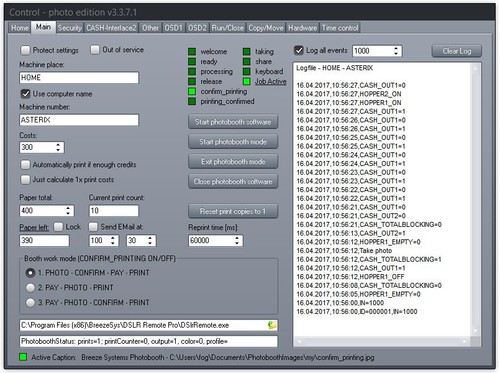Click the Paper left value field
500x373 pixels.
point(44,241)
